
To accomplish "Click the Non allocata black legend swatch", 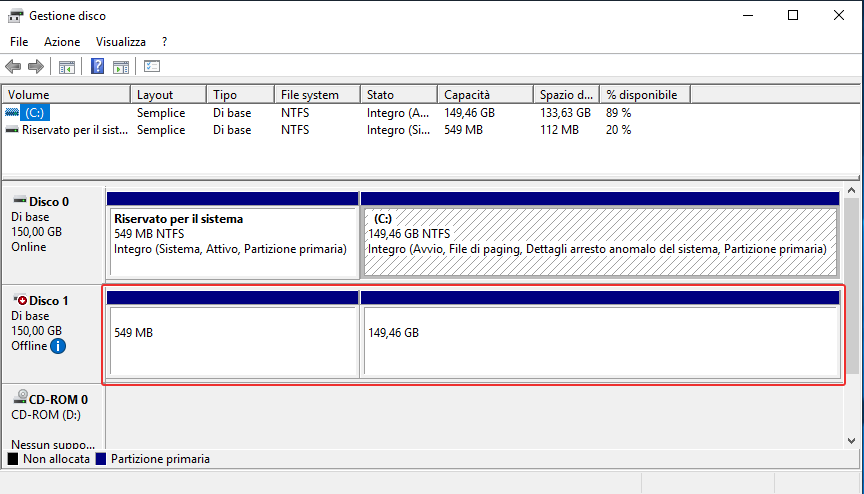I will [x=13, y=459].
